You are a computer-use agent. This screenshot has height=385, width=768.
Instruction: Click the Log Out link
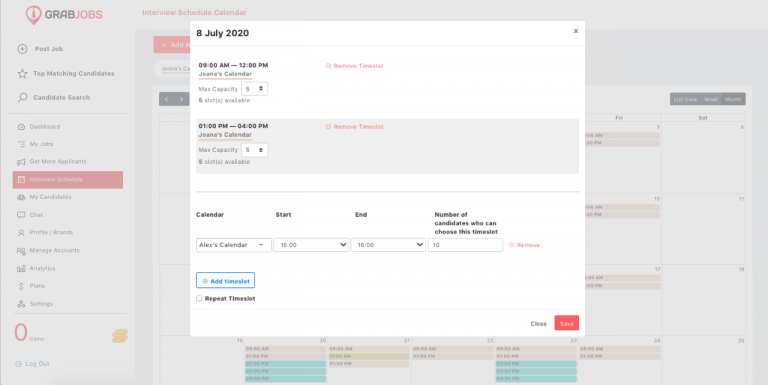(37, 364)
